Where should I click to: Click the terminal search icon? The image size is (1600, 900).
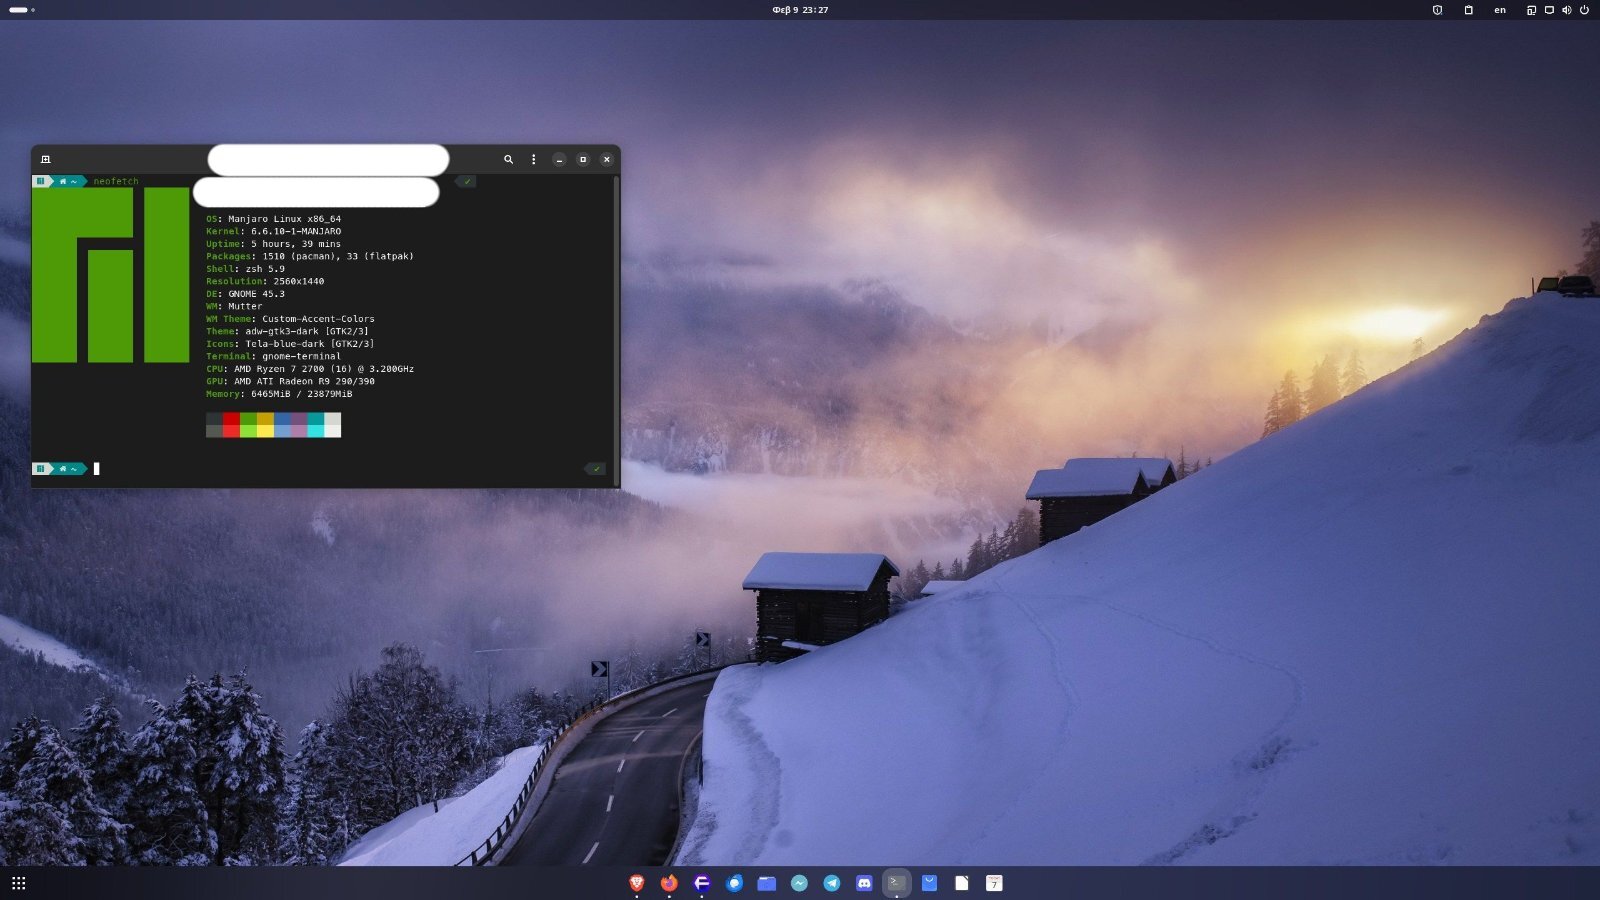[508, 159]
